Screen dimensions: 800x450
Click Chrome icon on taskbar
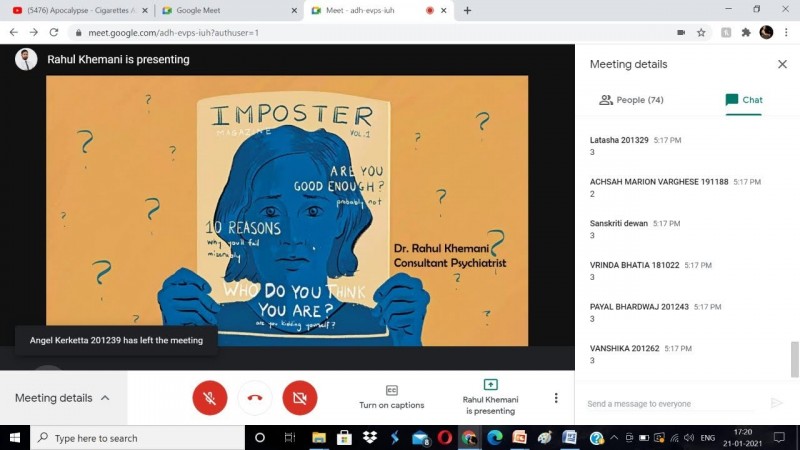[469, 438]
